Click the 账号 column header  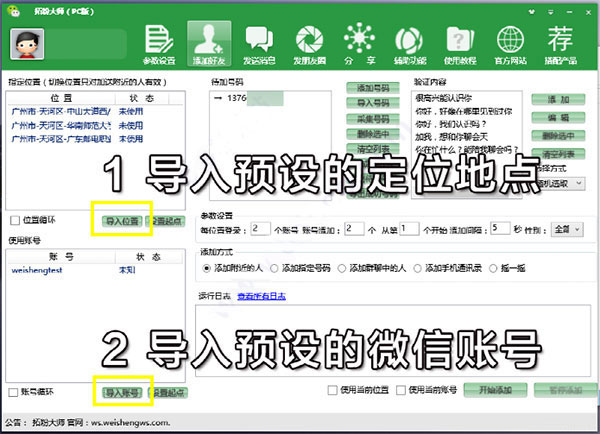61,257
